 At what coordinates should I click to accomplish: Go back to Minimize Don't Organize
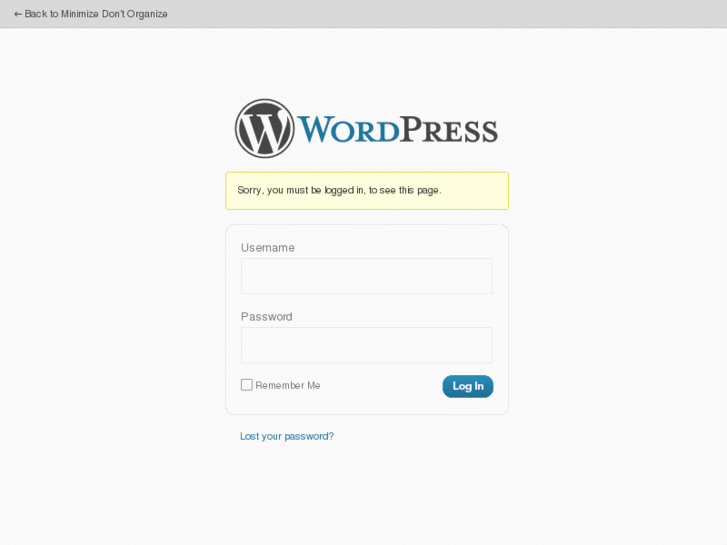91,14
